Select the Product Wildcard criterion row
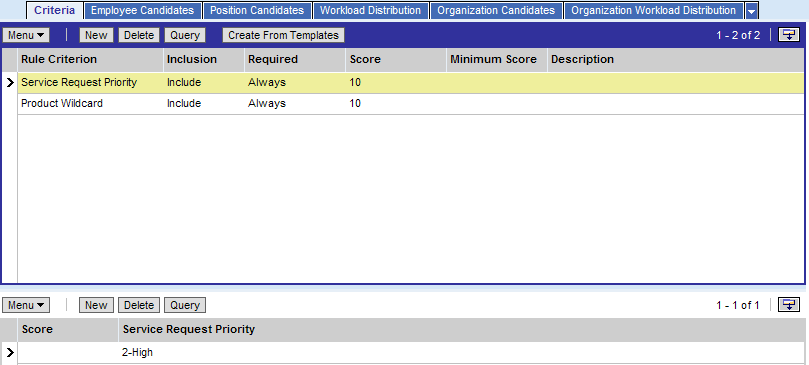 pos(411,104)
